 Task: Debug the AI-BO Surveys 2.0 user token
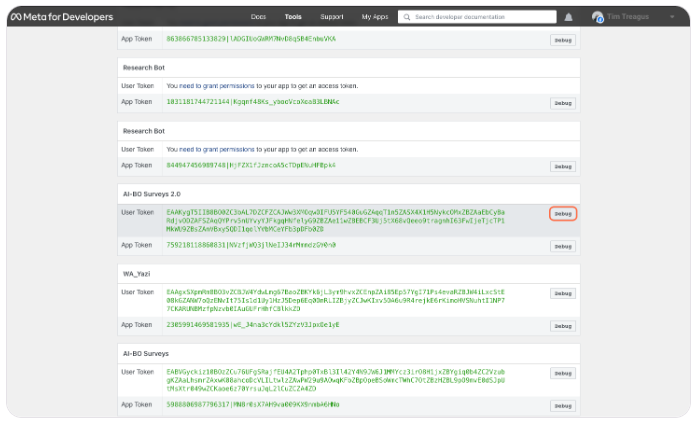562,214
